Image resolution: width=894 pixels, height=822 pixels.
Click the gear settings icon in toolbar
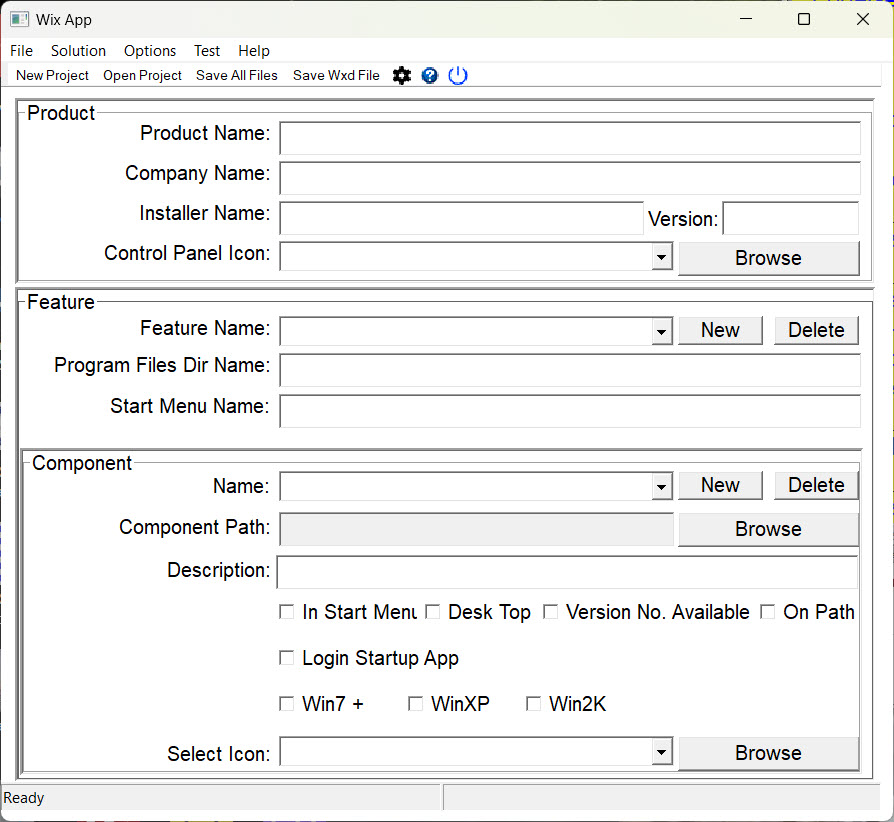click(402, 75)
